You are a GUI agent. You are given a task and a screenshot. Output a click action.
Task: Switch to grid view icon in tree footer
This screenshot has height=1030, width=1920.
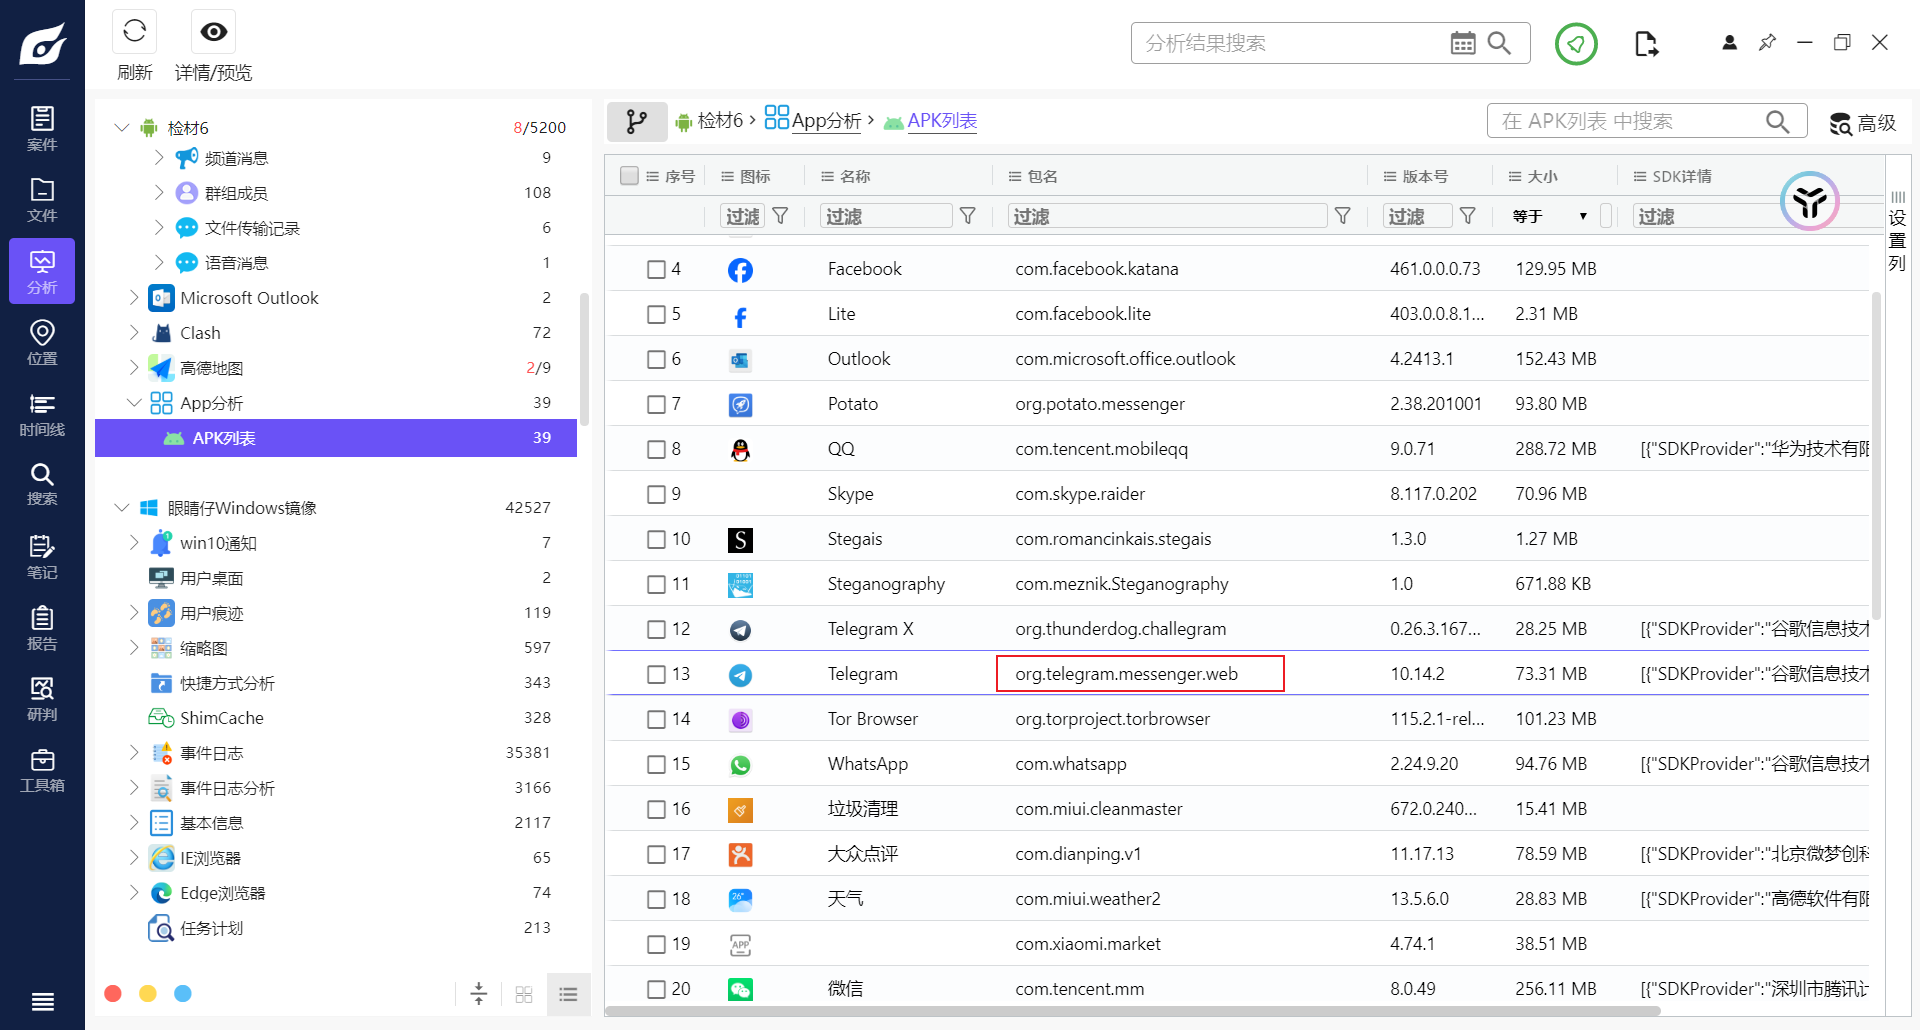pos(524,994)
